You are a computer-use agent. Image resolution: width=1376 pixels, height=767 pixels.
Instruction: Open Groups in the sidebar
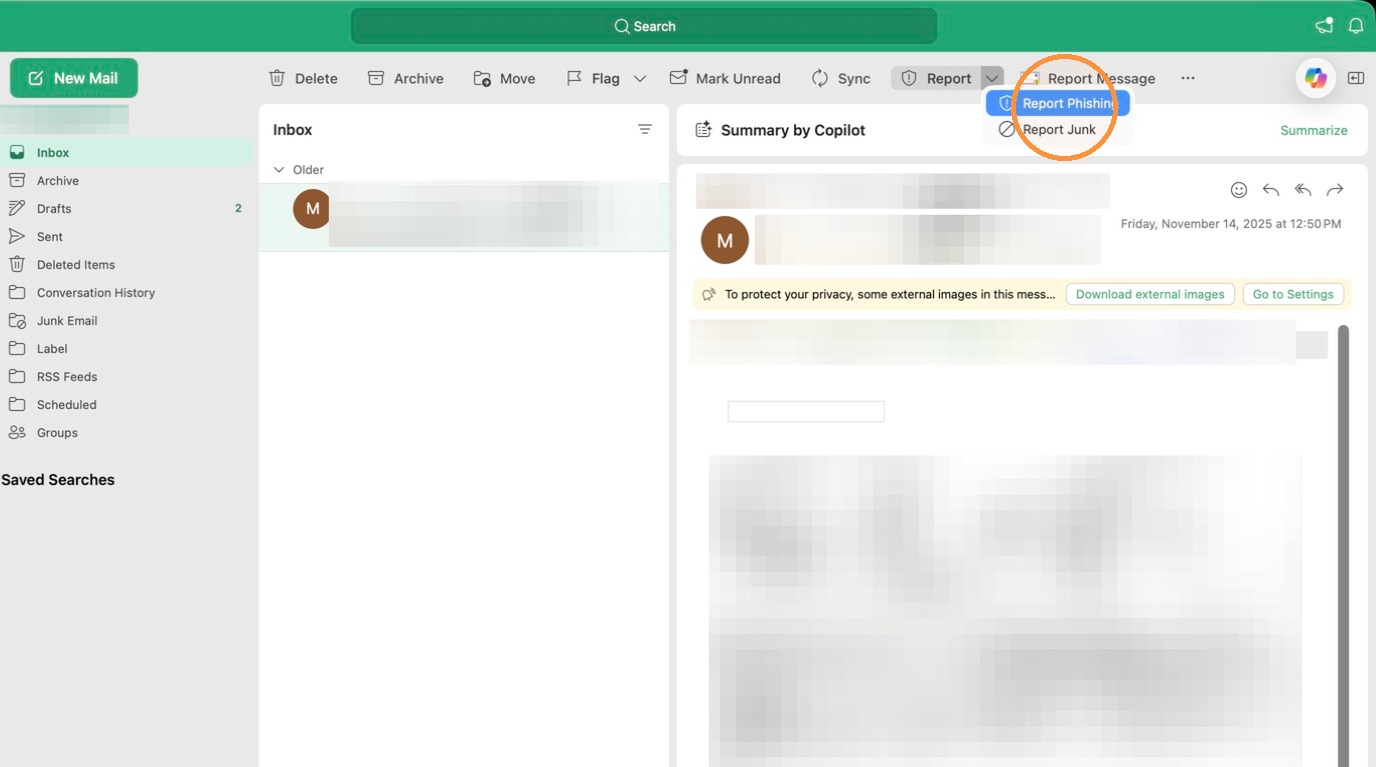[x=126, y=433]
